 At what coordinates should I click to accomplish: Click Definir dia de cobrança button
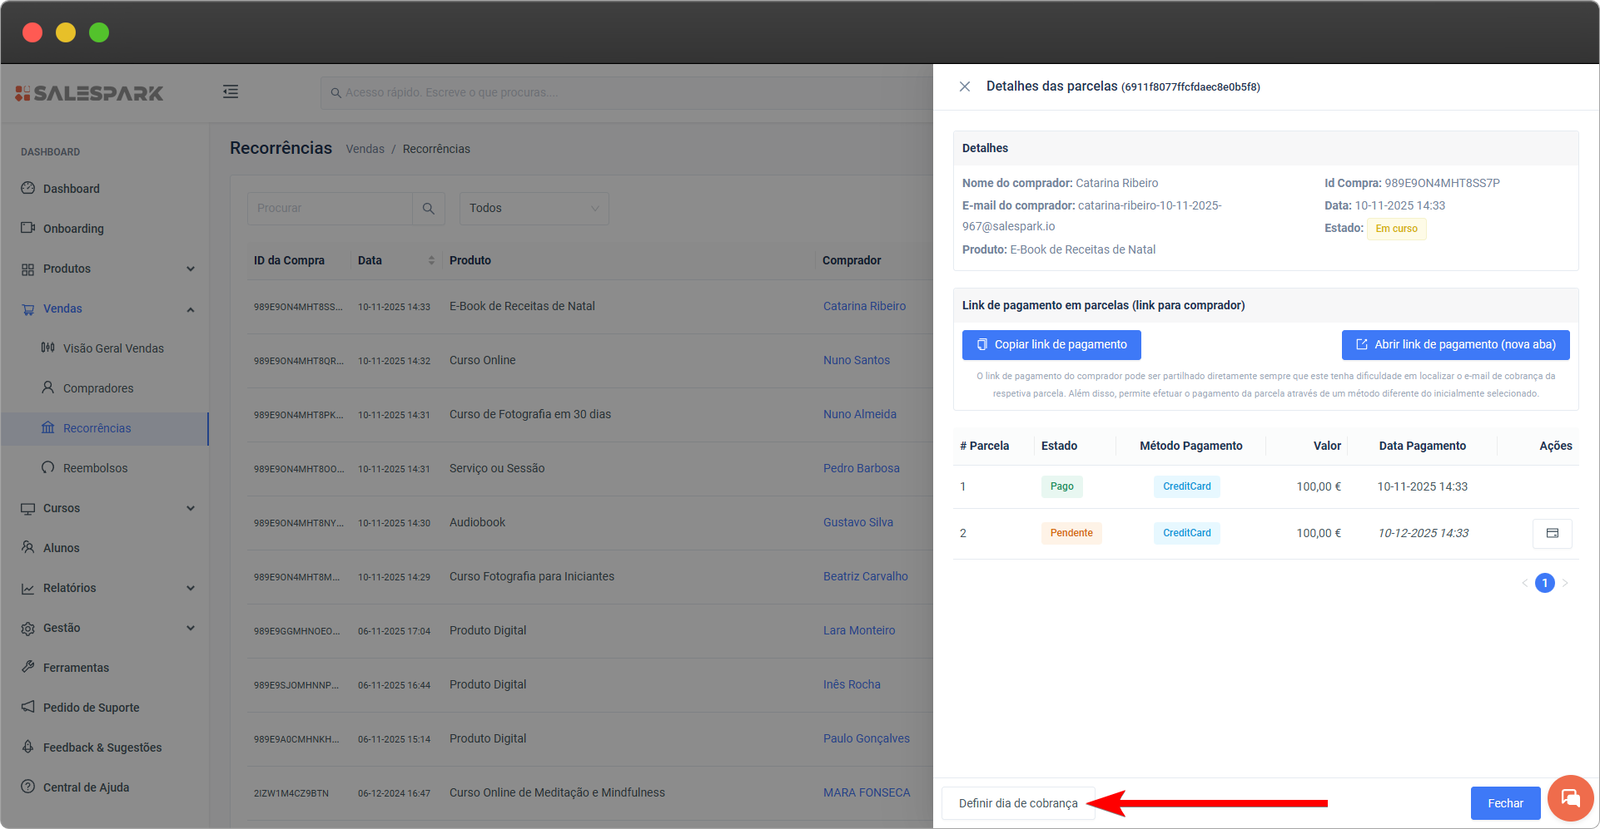pos(1018,803)
